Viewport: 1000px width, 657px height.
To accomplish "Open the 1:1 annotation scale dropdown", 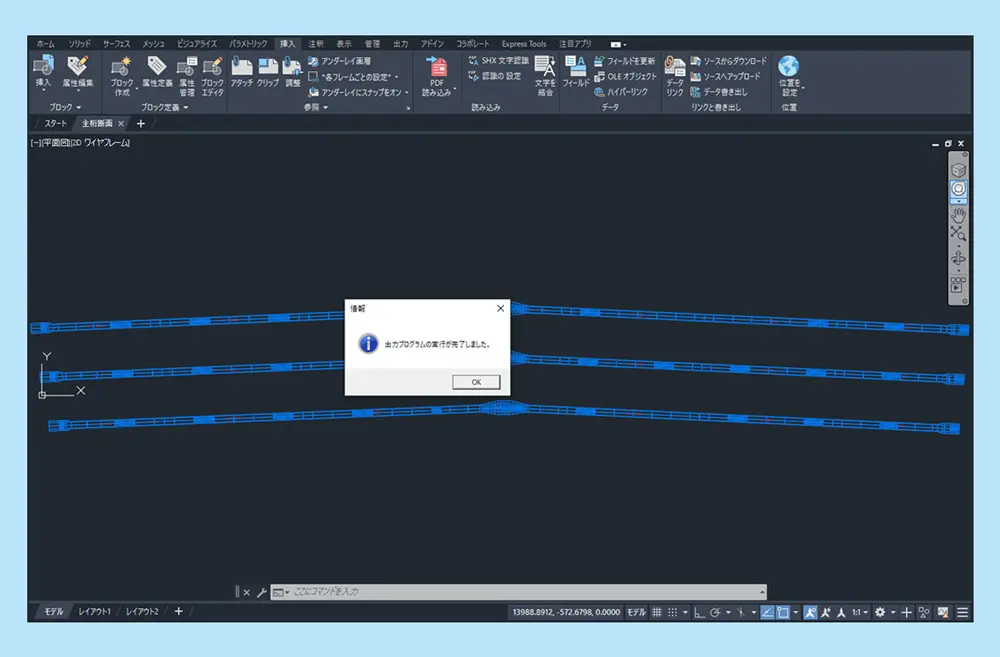I will (x=860, y=612).
